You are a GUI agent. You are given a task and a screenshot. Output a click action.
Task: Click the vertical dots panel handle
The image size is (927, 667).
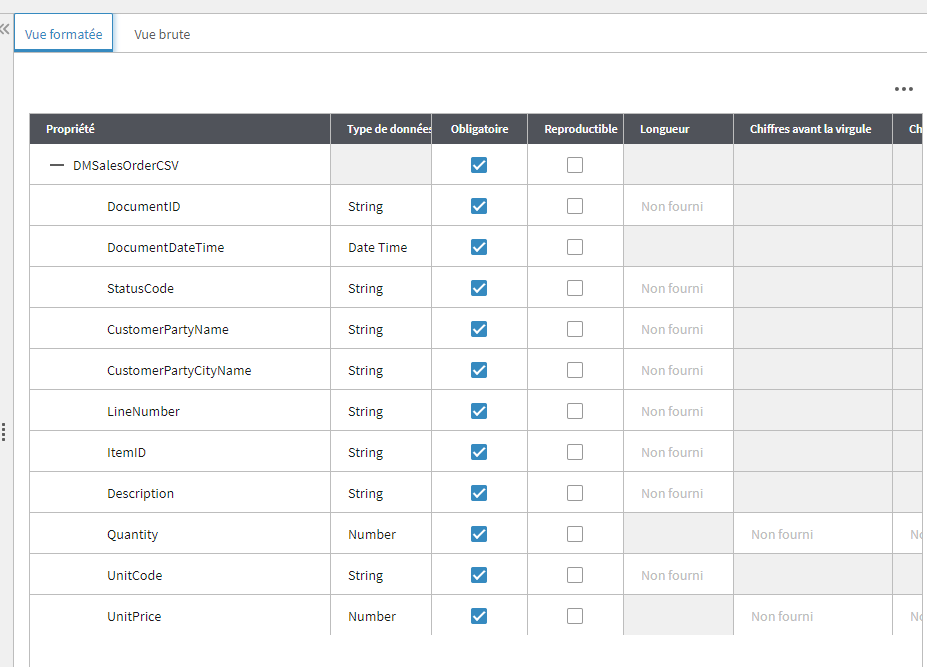tap(4, 432)
